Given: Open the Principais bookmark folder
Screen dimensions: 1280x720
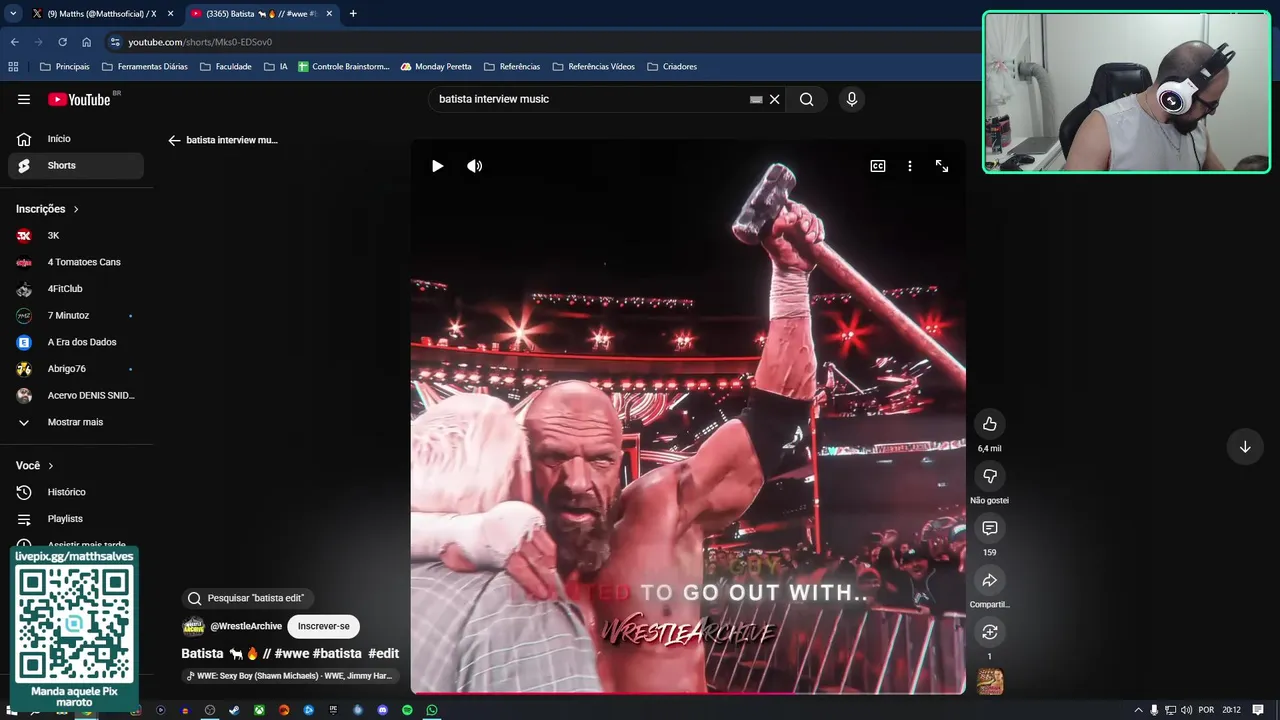Looking at the screenshot, I should (64, 67).
